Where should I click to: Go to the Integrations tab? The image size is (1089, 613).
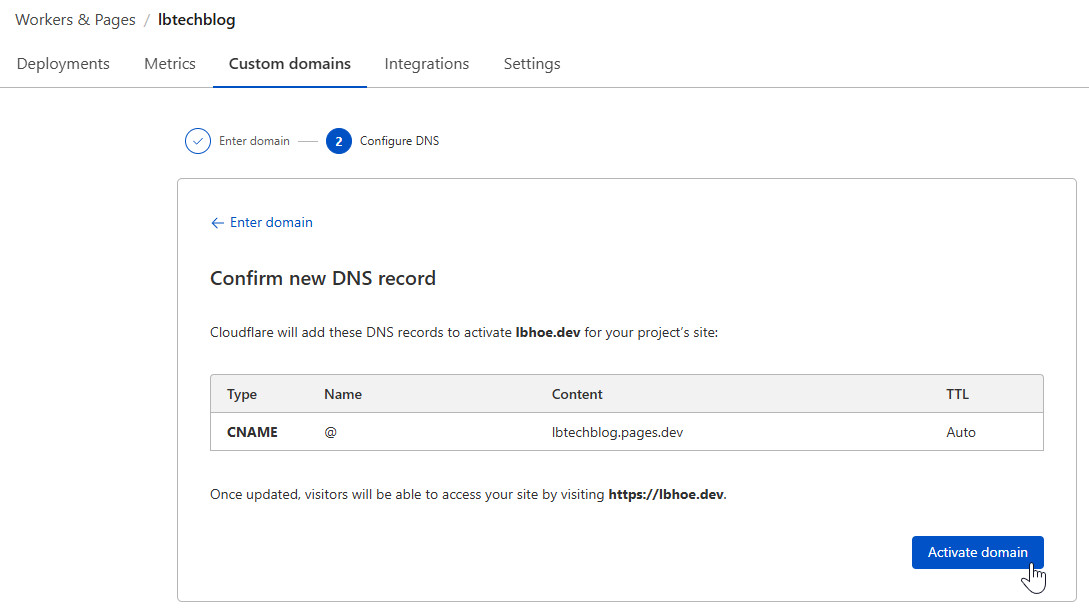(x=427, y=64)
